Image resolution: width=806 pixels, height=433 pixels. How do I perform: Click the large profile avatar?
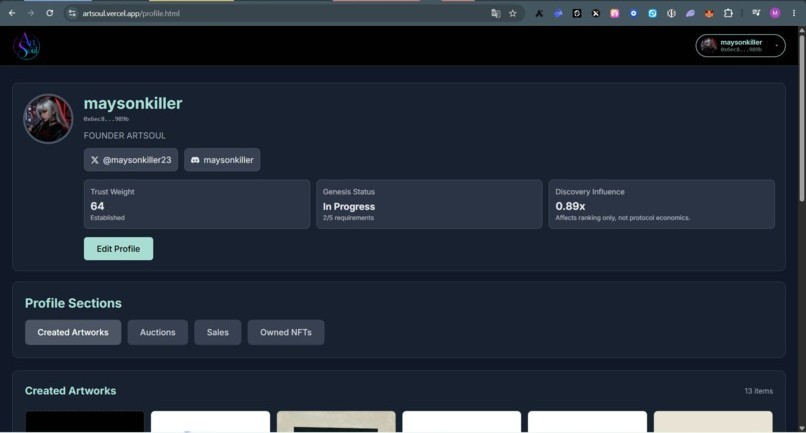tap(48, 118)
